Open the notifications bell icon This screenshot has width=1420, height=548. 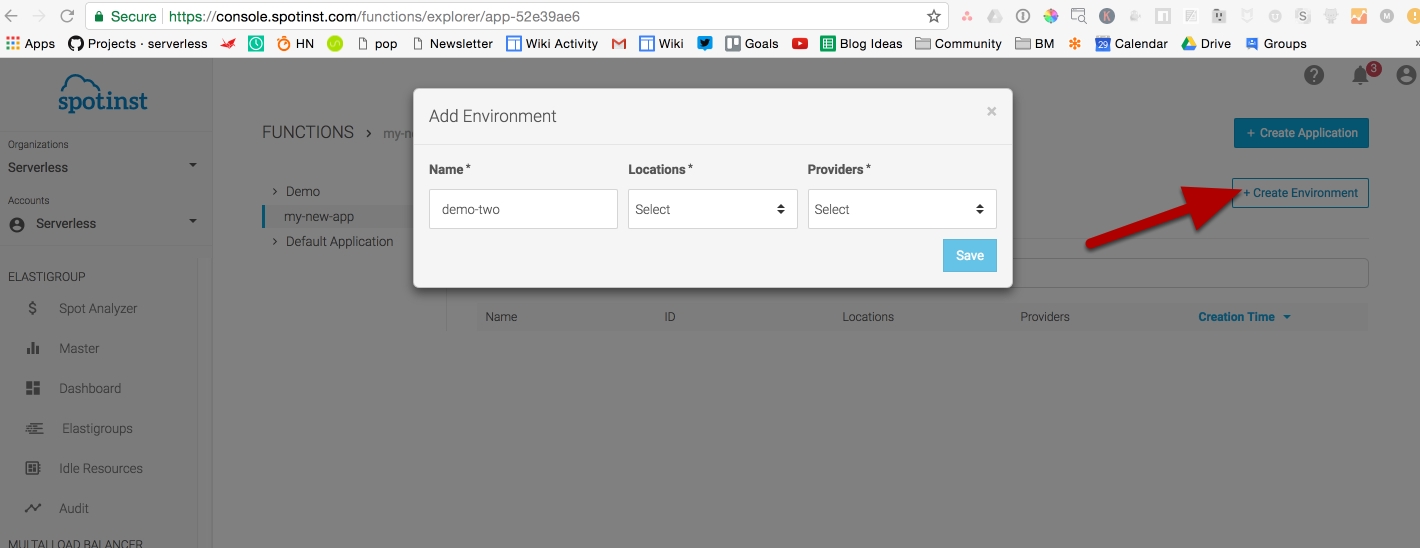(1360, 76)
